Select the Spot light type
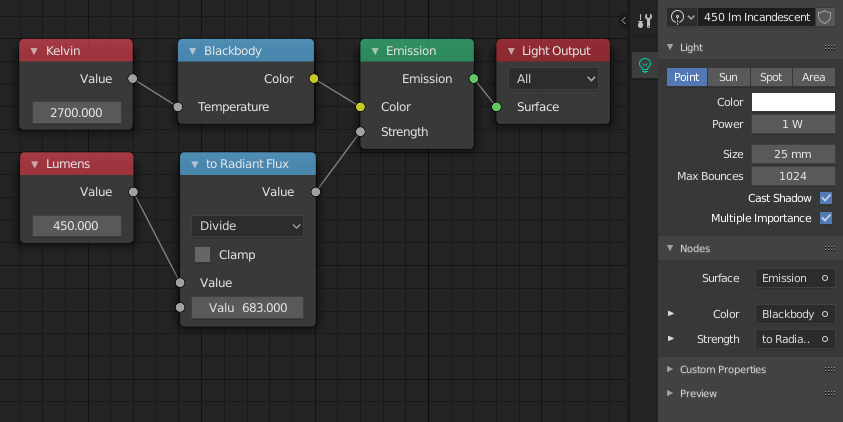The height and width of the screenshot is (422, 843). point(770,77)
